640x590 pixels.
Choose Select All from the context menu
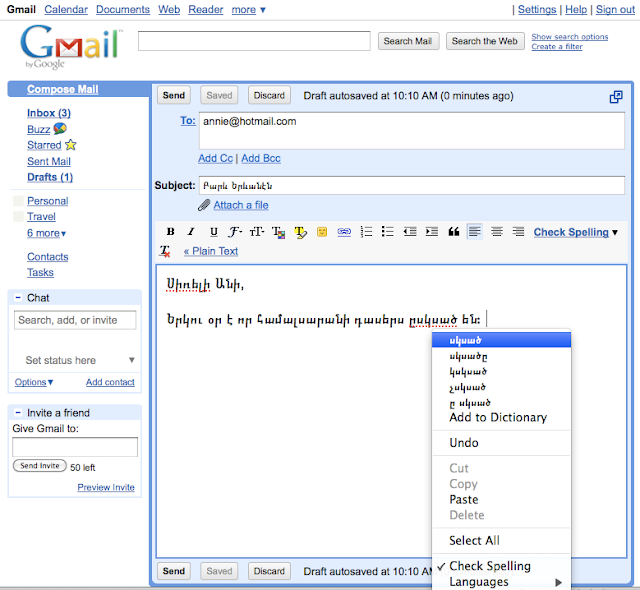click(501, 541)
